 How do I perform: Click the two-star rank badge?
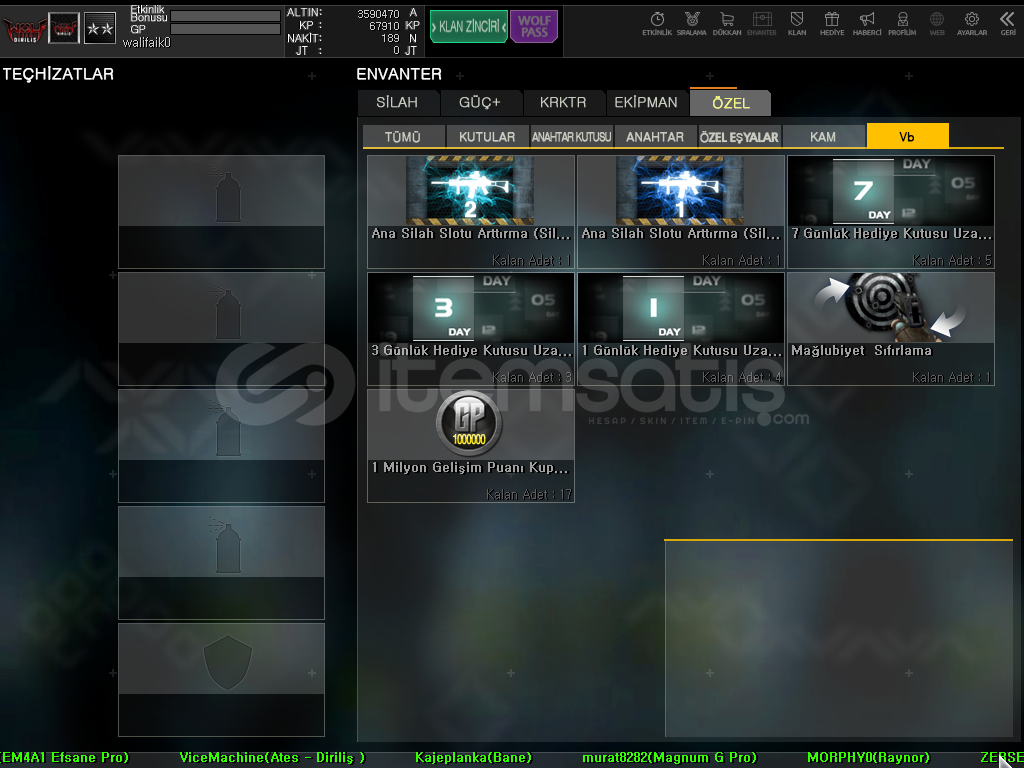pyautogui.click(x=100, y=29)
